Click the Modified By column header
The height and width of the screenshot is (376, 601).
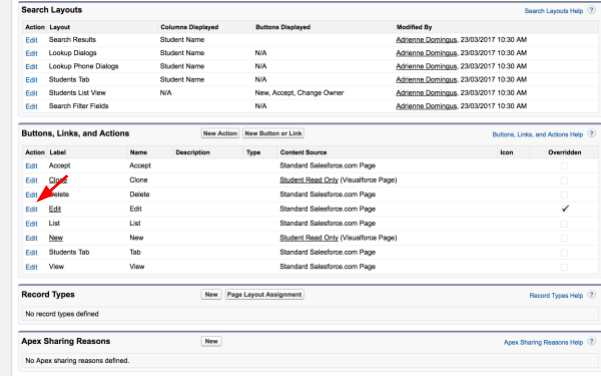(x=414, y=27)
